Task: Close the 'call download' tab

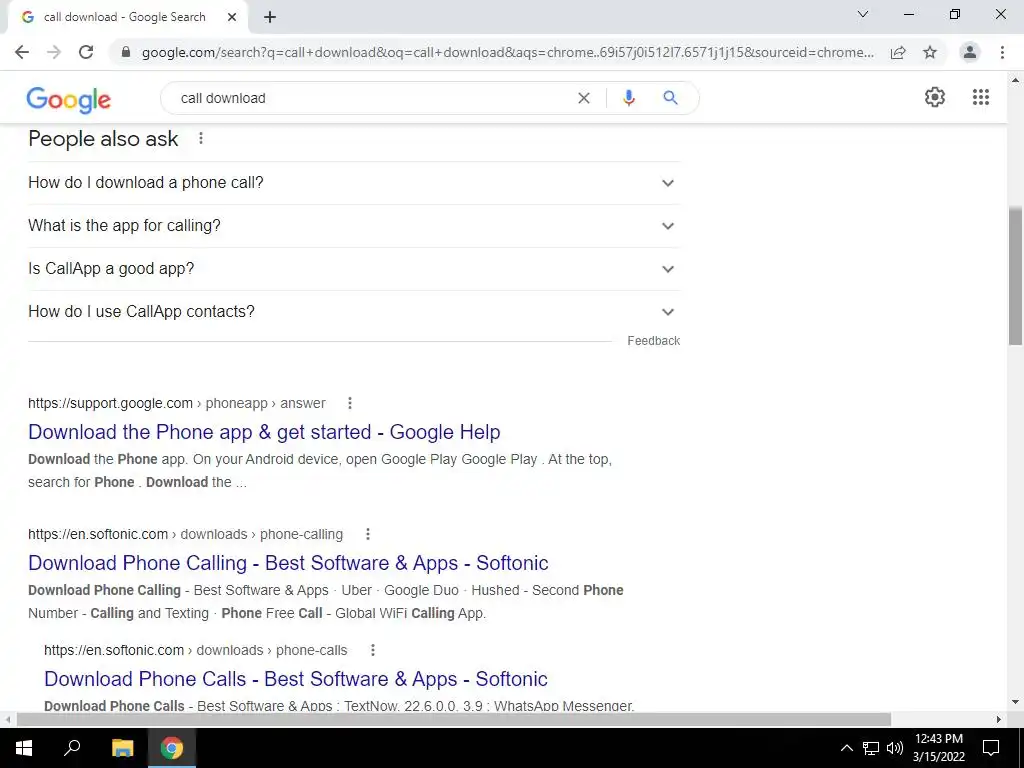Action: (x=232, y=17)
